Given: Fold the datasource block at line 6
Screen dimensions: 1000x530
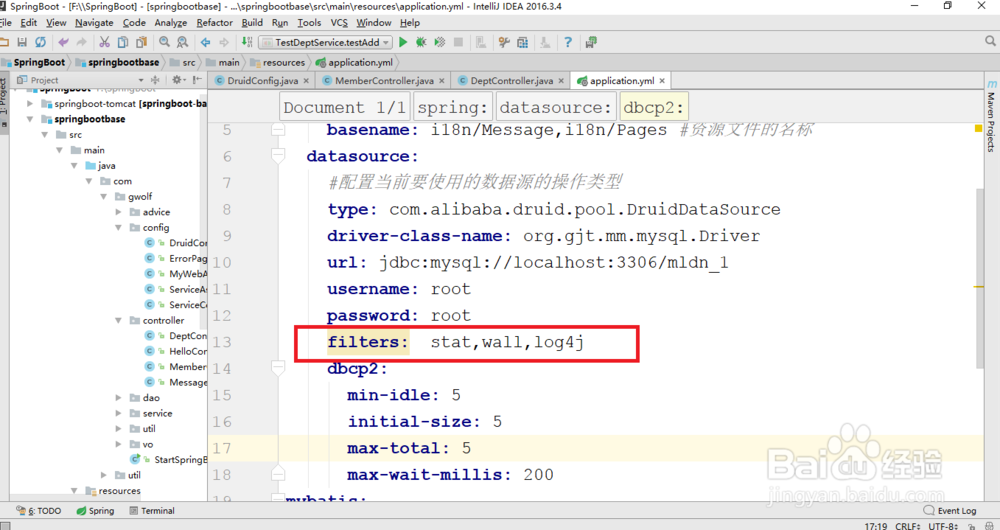Looking at the screenshot, I should [x=278, y=156].
